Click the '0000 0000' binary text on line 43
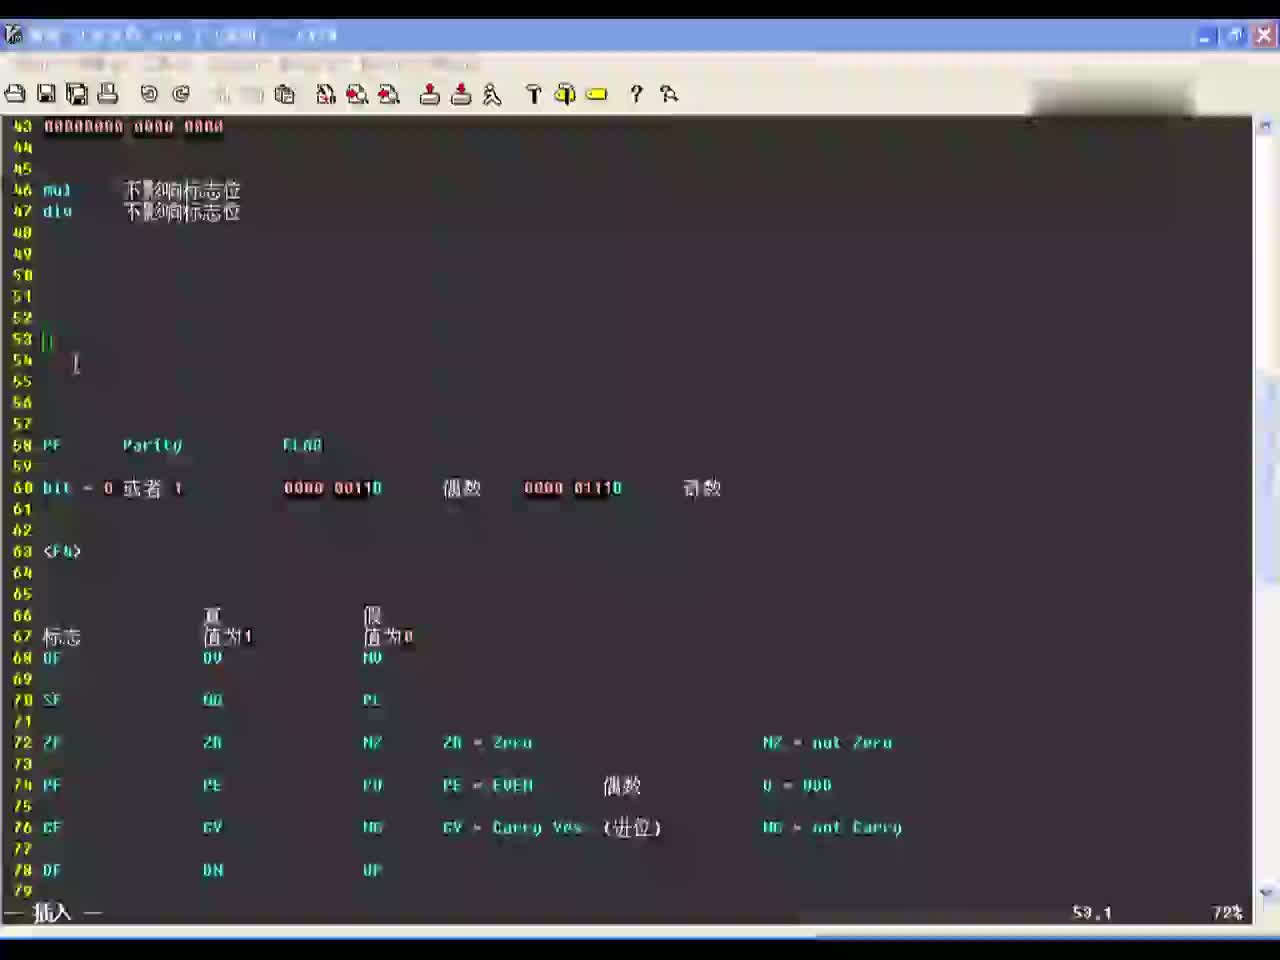The height and width of the screenshot is (960, 1280). [x=178, y=126]
